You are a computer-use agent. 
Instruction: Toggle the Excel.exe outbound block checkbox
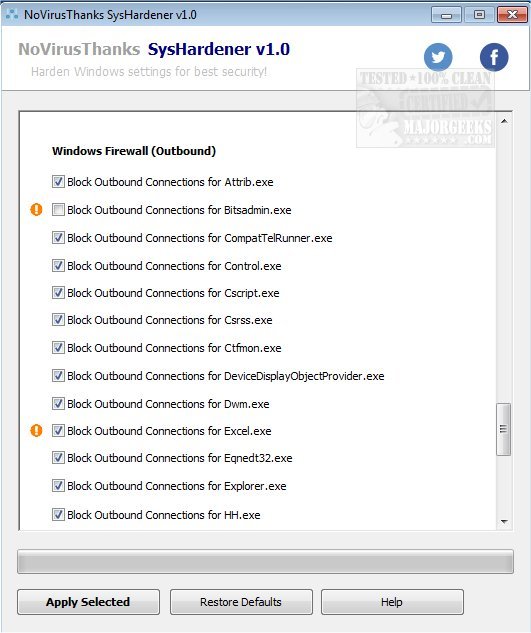point(58,430)
